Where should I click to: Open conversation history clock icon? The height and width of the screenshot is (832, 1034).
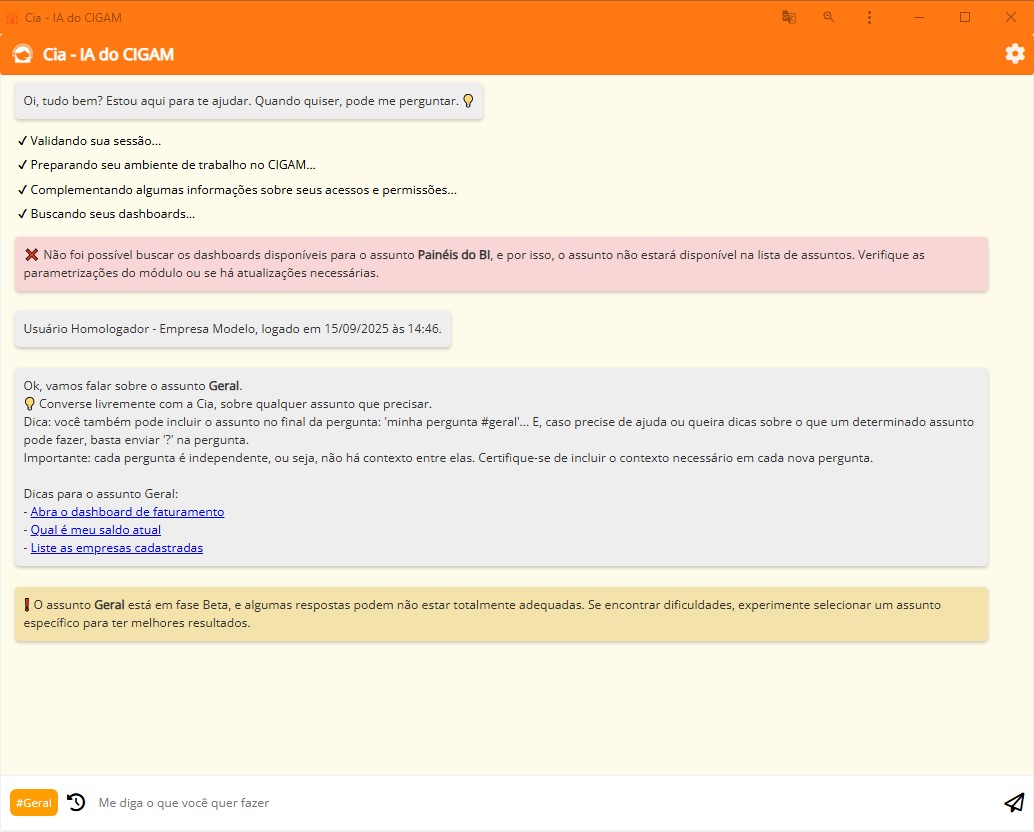[76, 802]
